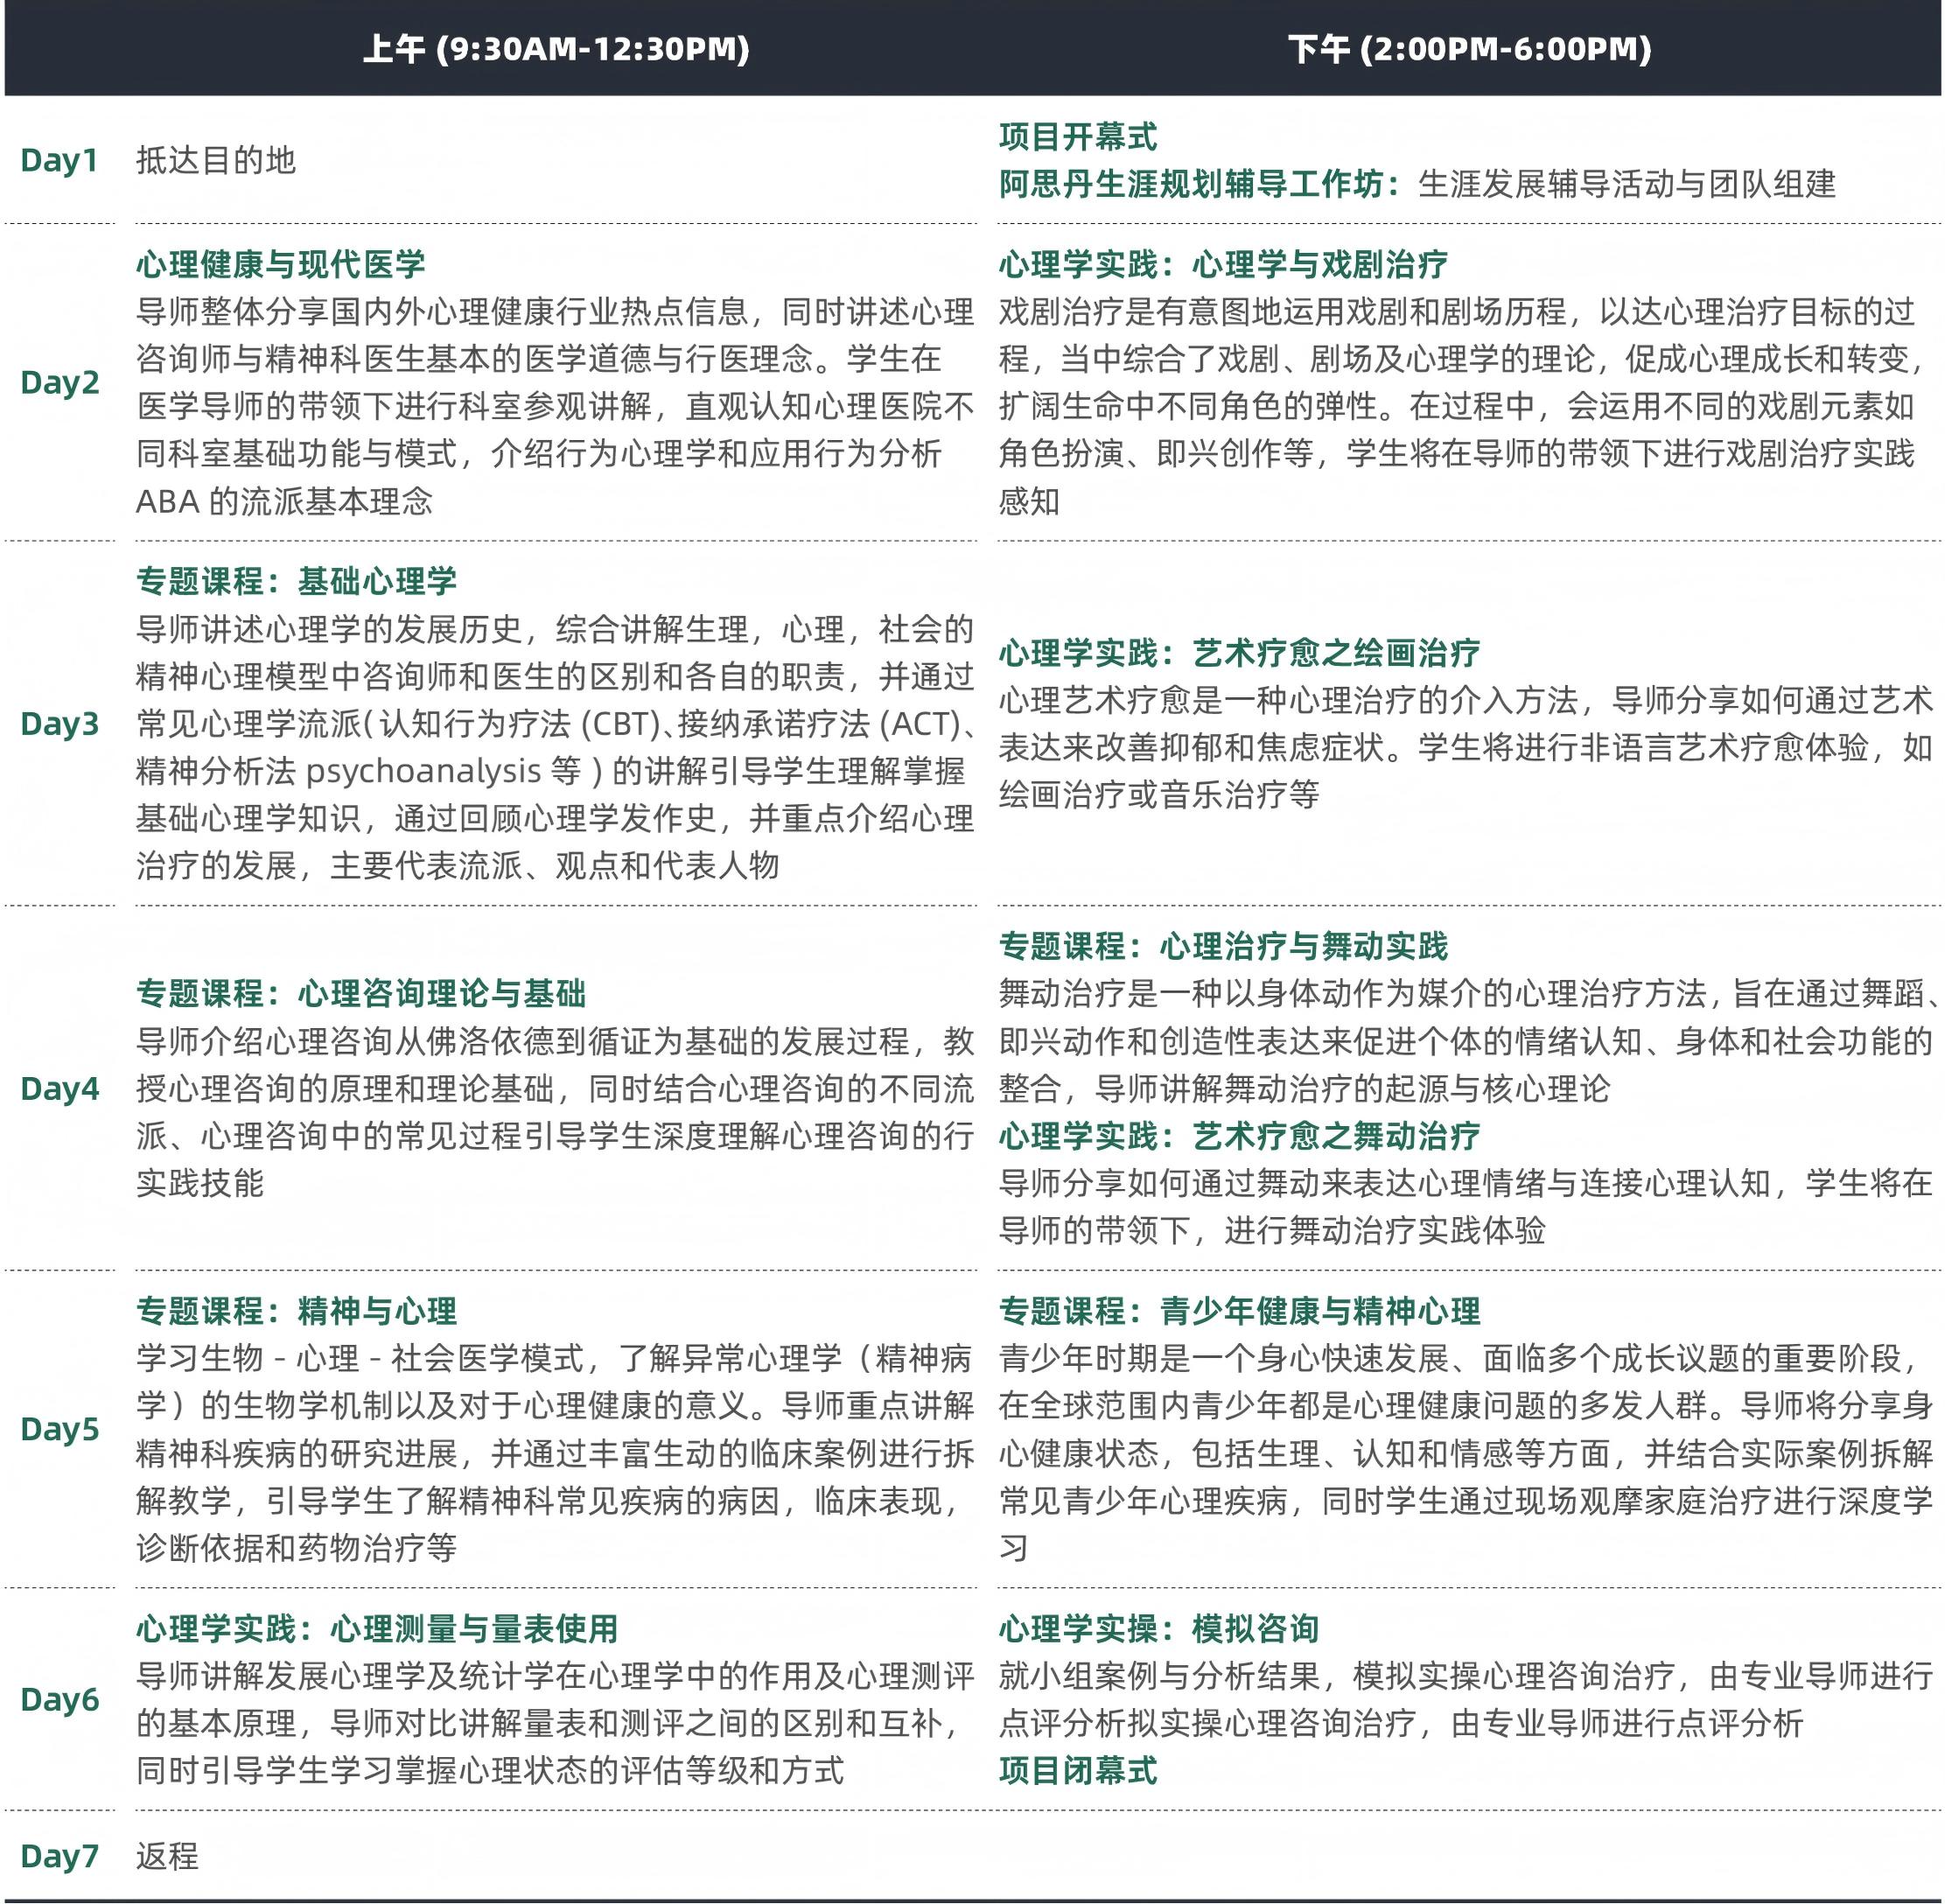Click the 返程 text in Day7
The width and height of the screenshot is (1945, 1904).
[167, 1857]
